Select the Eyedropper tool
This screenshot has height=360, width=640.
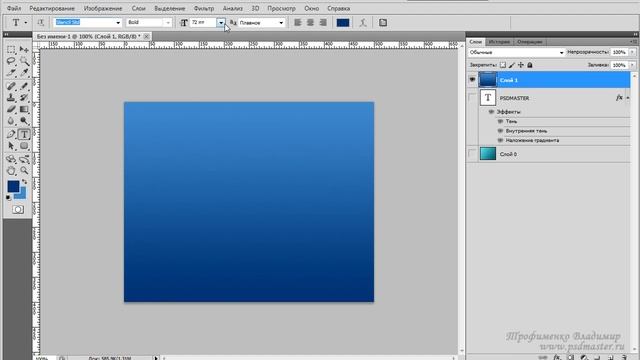click(x=24, y=73)
